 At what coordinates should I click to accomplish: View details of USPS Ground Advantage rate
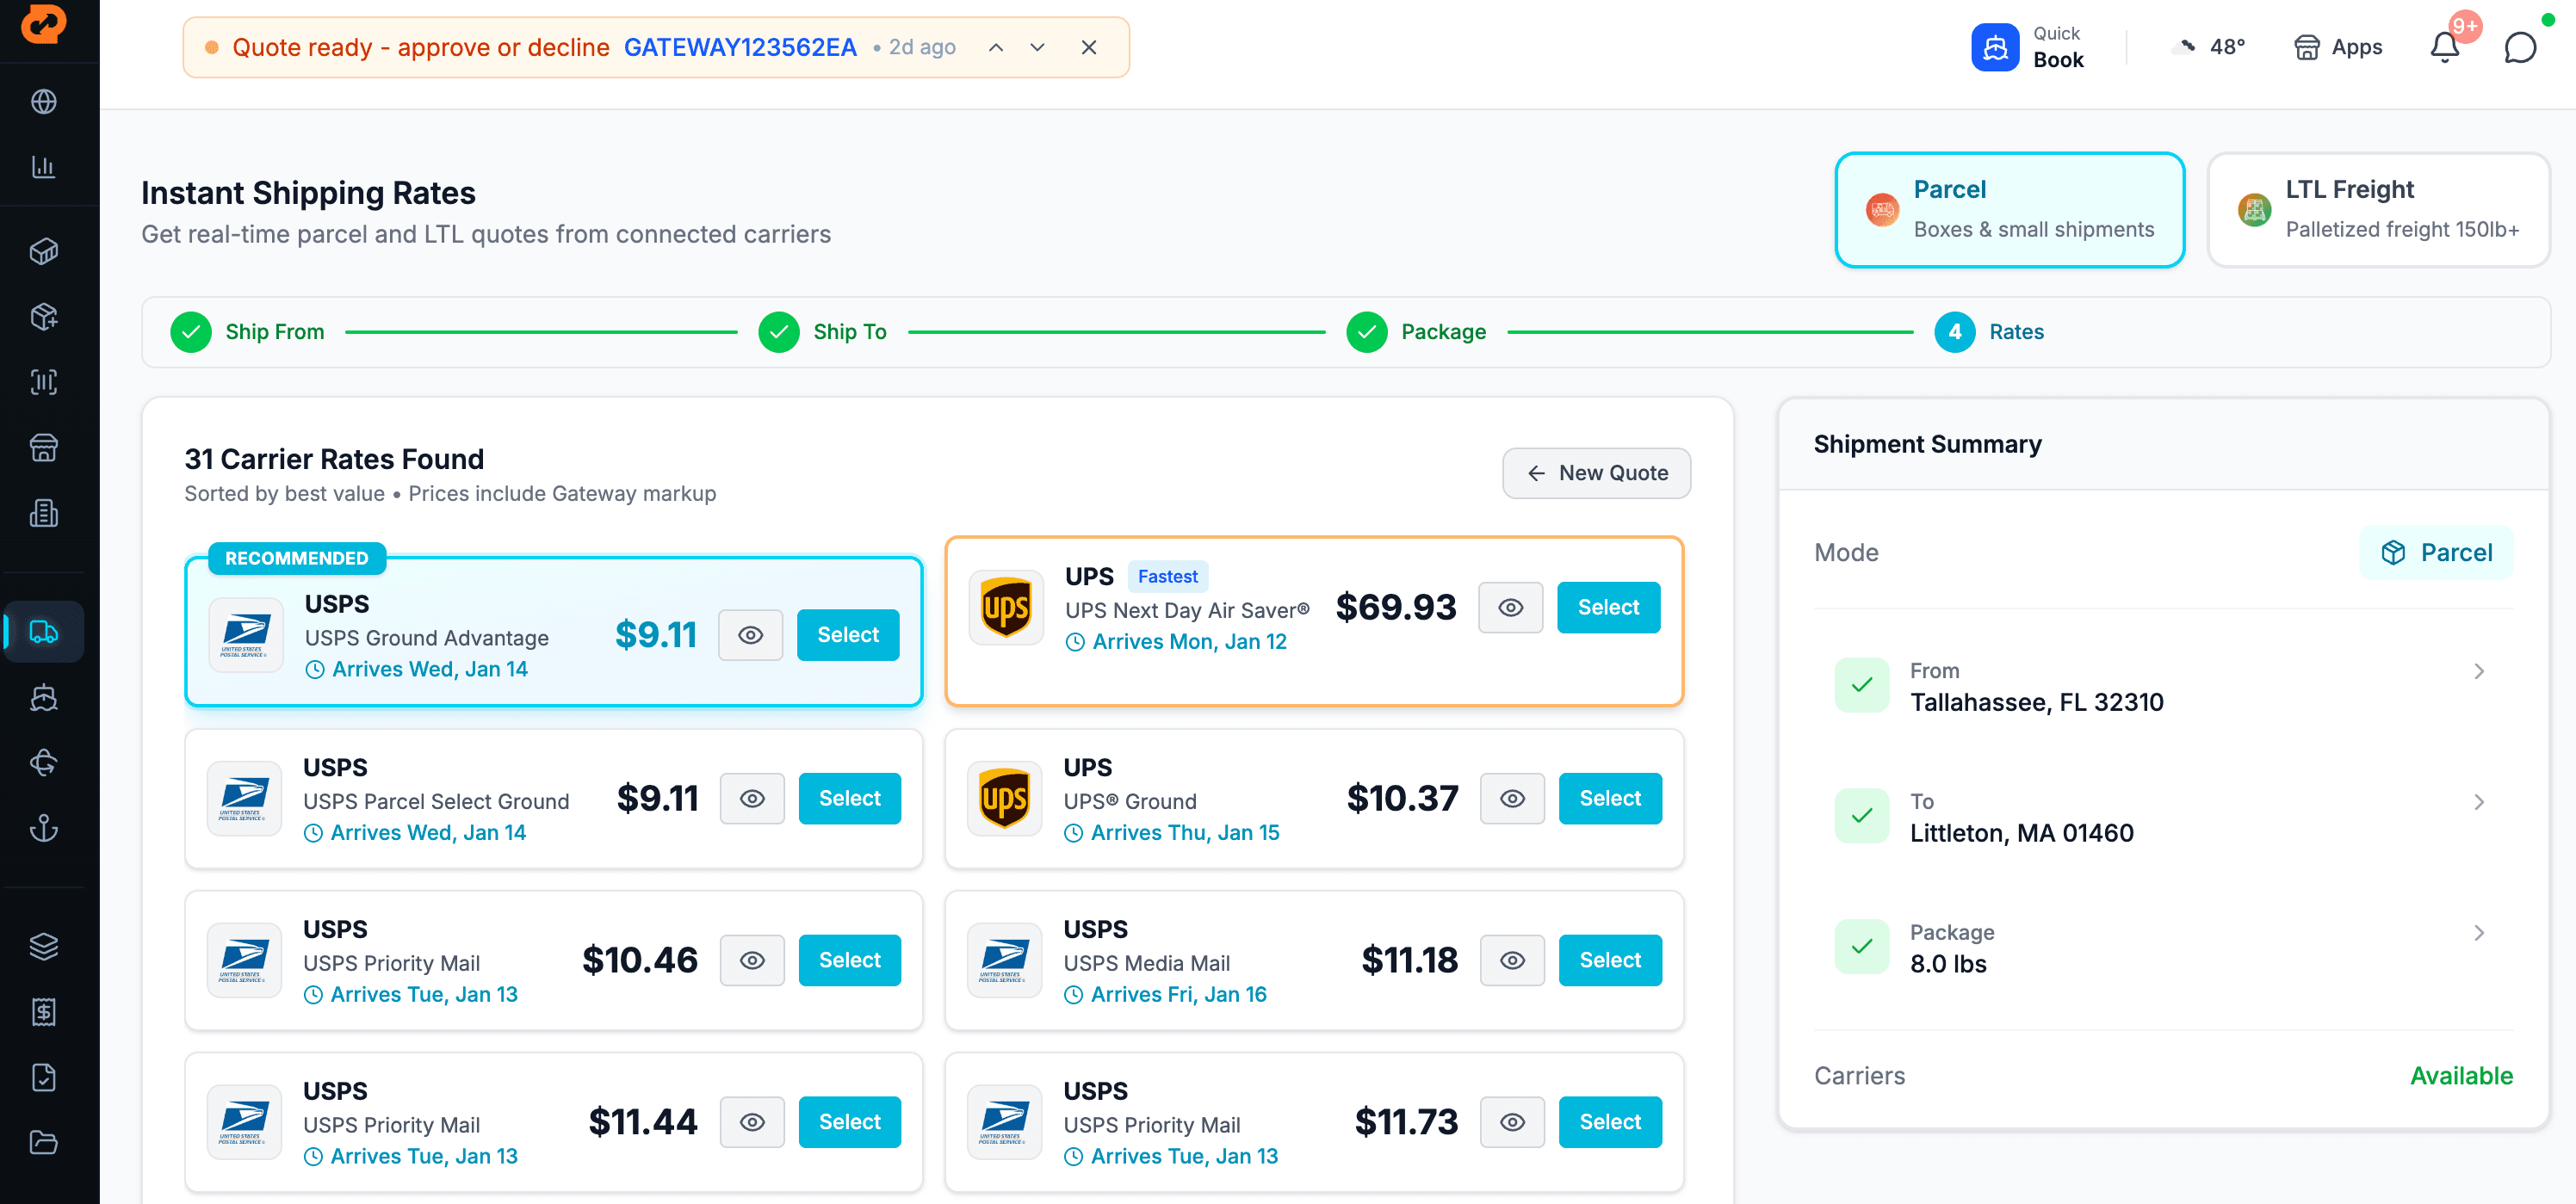750,635
